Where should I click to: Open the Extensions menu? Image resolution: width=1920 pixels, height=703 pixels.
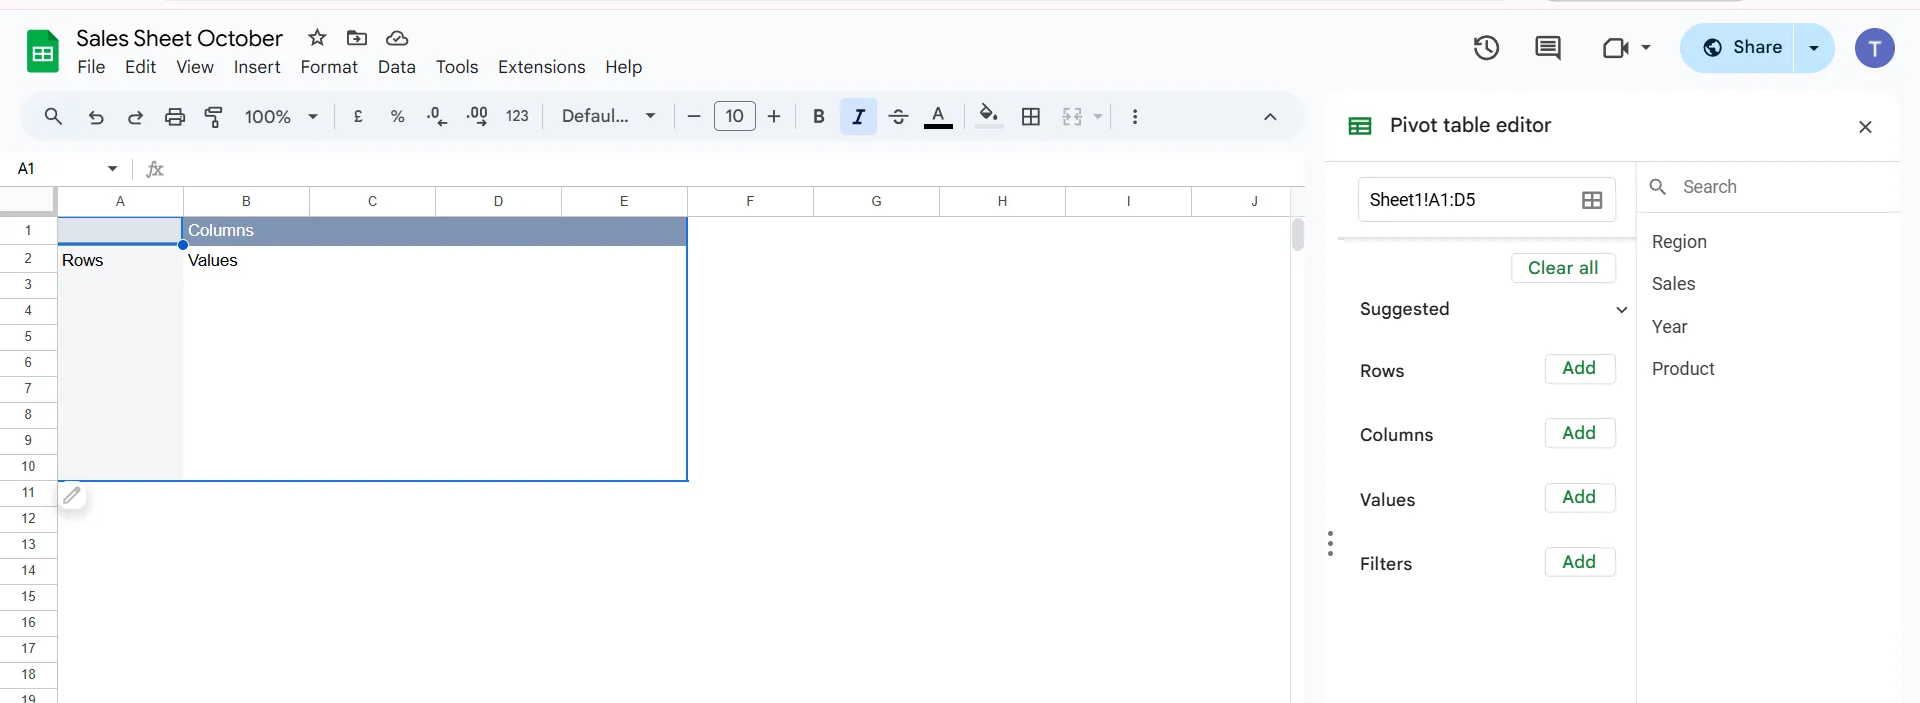coord(542,67)
